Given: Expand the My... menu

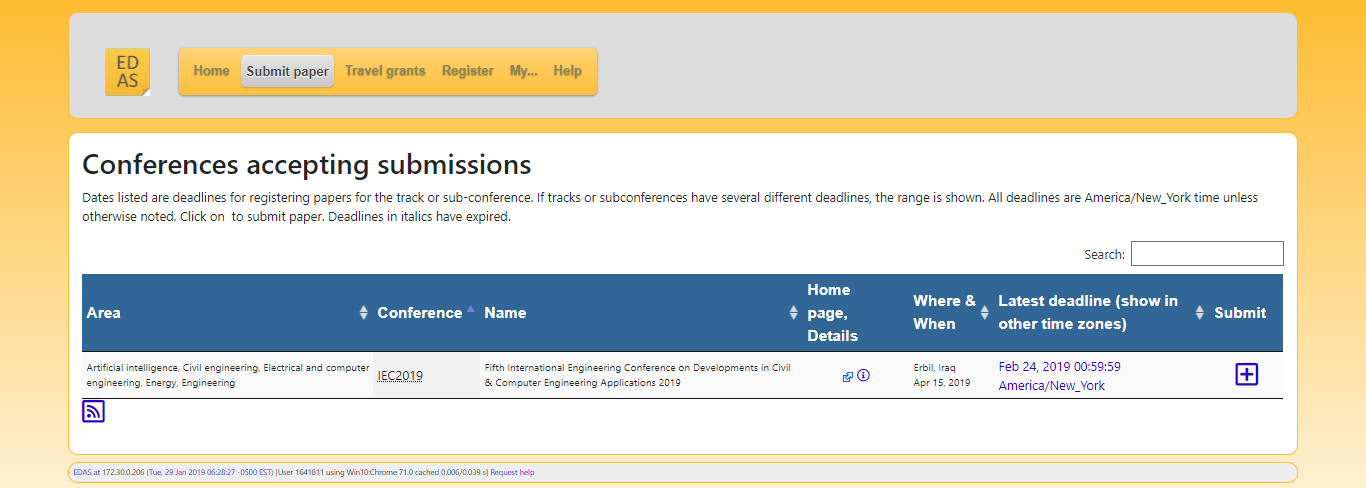Looking at the screenshot, I should click(x=523, y=71).
